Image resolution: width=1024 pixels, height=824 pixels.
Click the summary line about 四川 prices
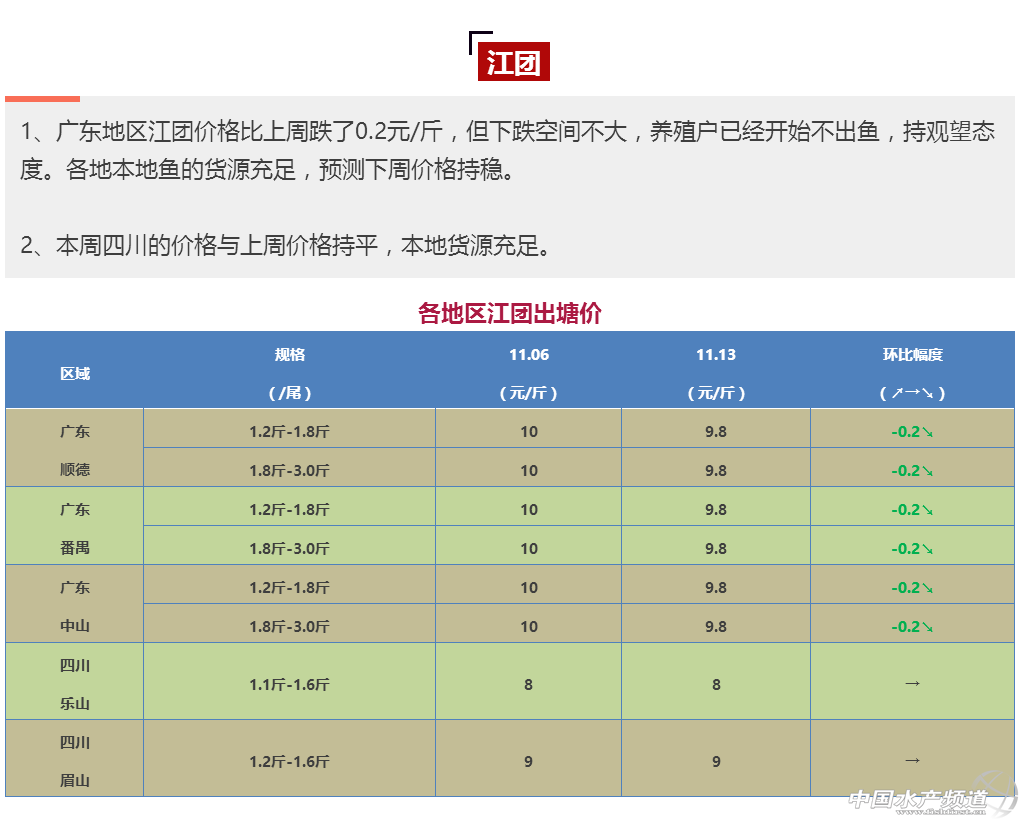click(x=287, y=245)
